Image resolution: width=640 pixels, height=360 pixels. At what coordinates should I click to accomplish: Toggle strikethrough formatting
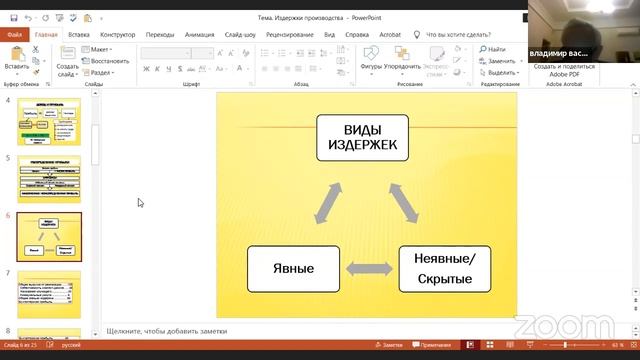click(x=191, y=69)
